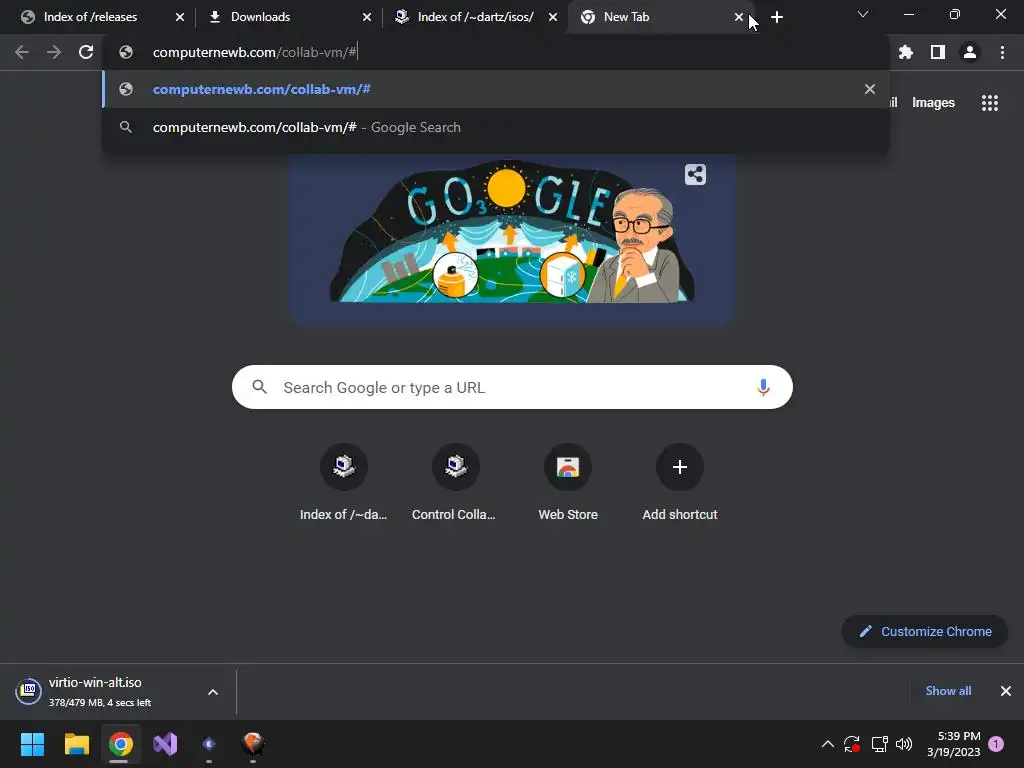1024x768 pixels.
Task: Go back to previous page
Action: click(x=22, y=52)
